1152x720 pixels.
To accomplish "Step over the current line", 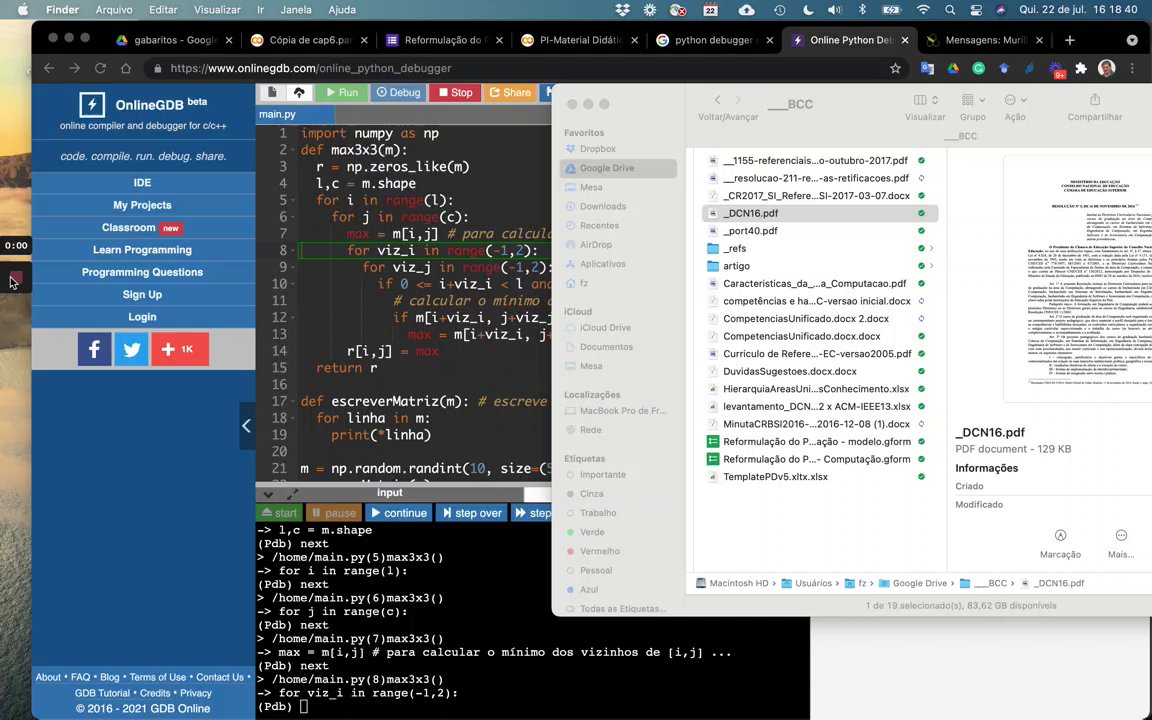I will pos(472,513).
